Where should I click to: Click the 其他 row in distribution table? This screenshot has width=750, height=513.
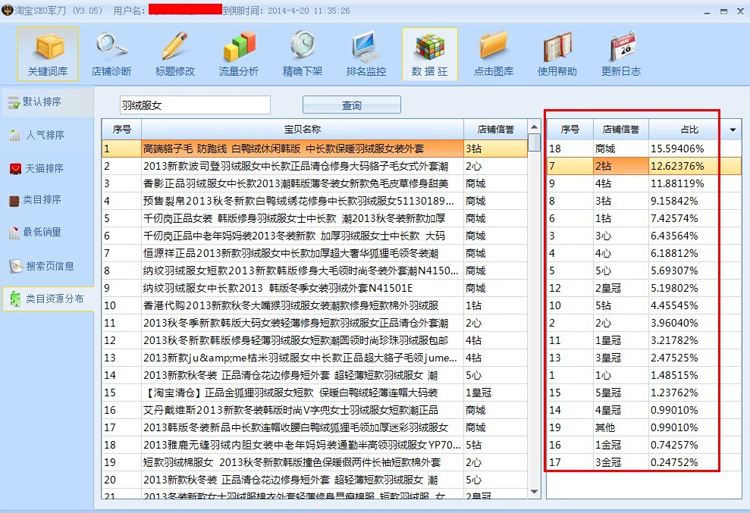(x=644, y=427)
